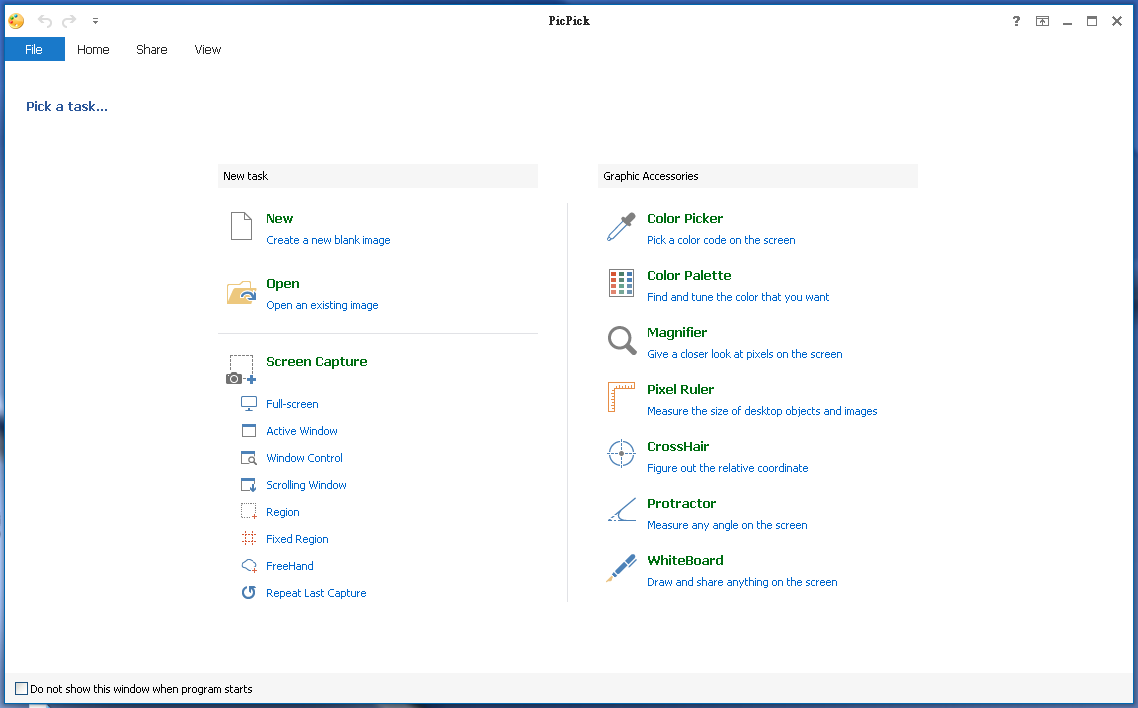Open the Color Palette grid icon

click(x=621, y=284)
